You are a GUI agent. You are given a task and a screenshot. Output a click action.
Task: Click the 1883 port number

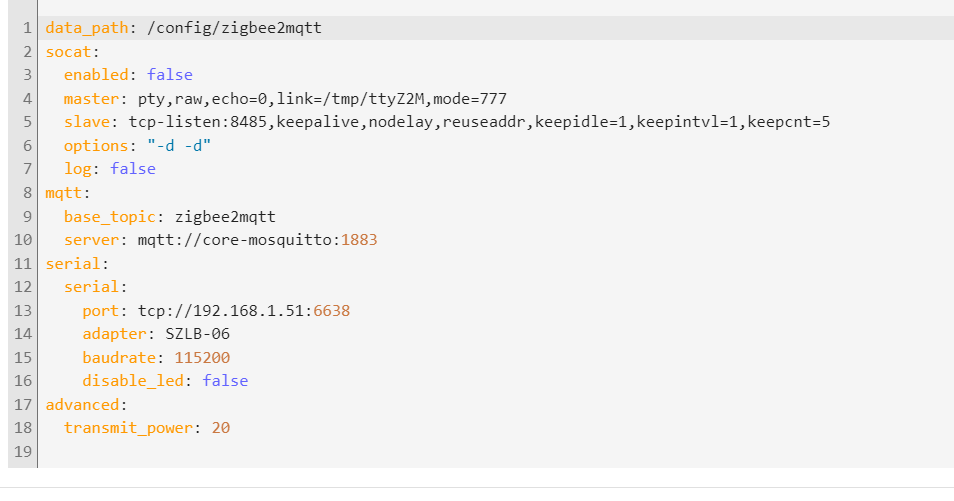point(359,240)
